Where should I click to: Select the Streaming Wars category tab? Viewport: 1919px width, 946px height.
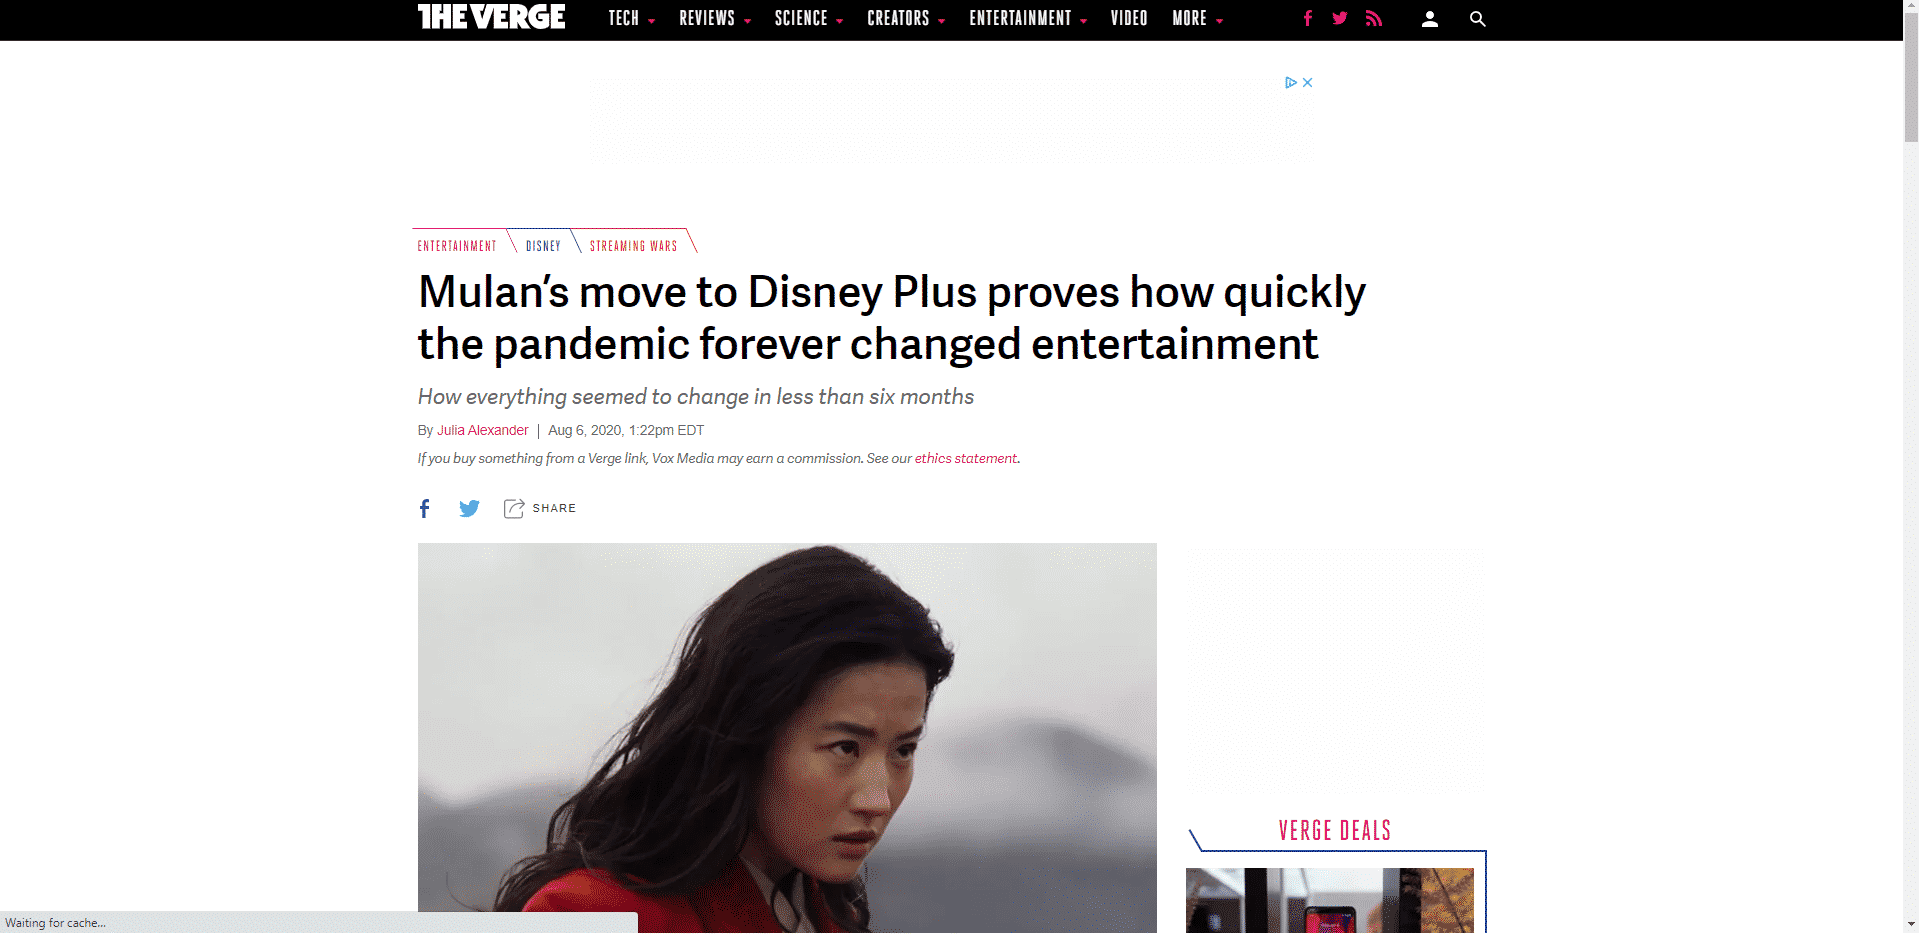tap(633, 245)
